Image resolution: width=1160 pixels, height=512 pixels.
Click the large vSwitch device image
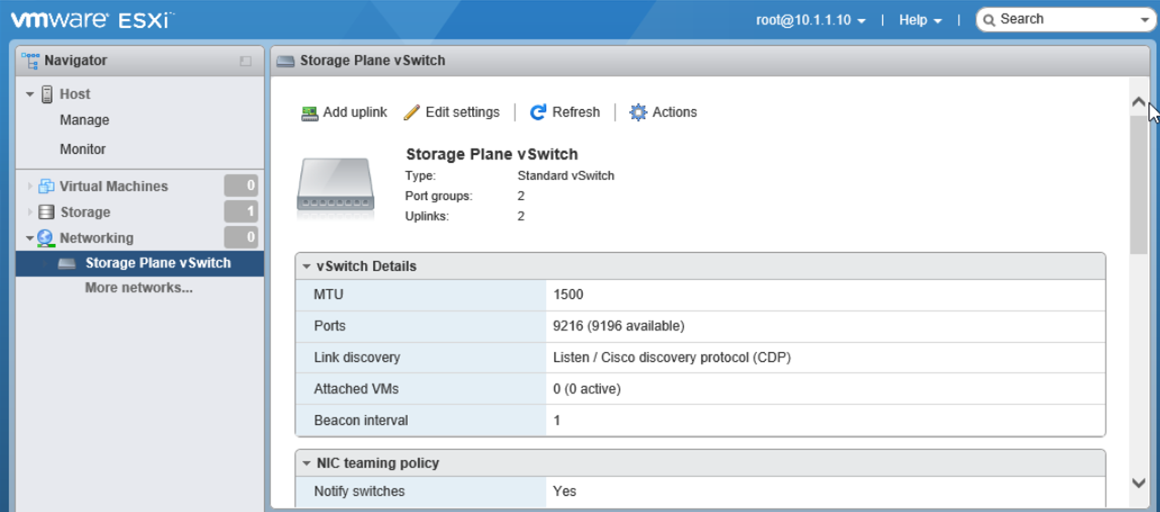pyautogui.click(x=335, y=187)
